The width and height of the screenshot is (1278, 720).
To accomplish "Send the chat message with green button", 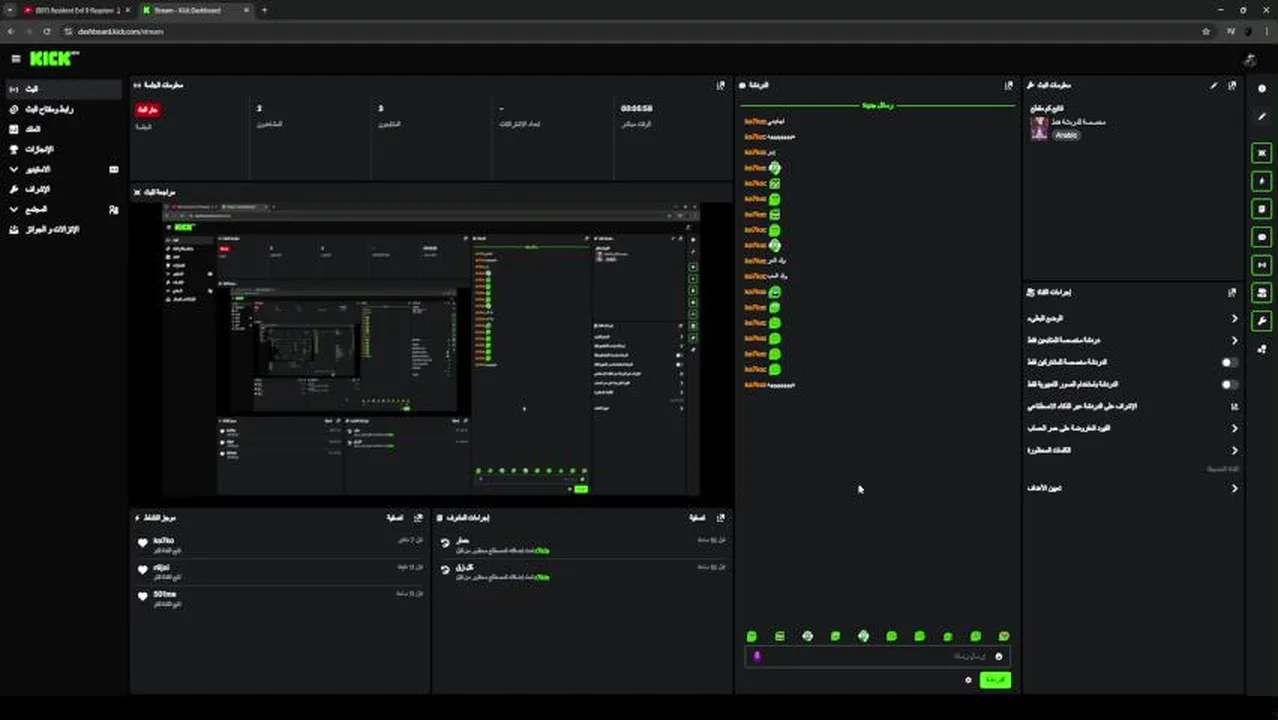I will click(x=995, y=680).
